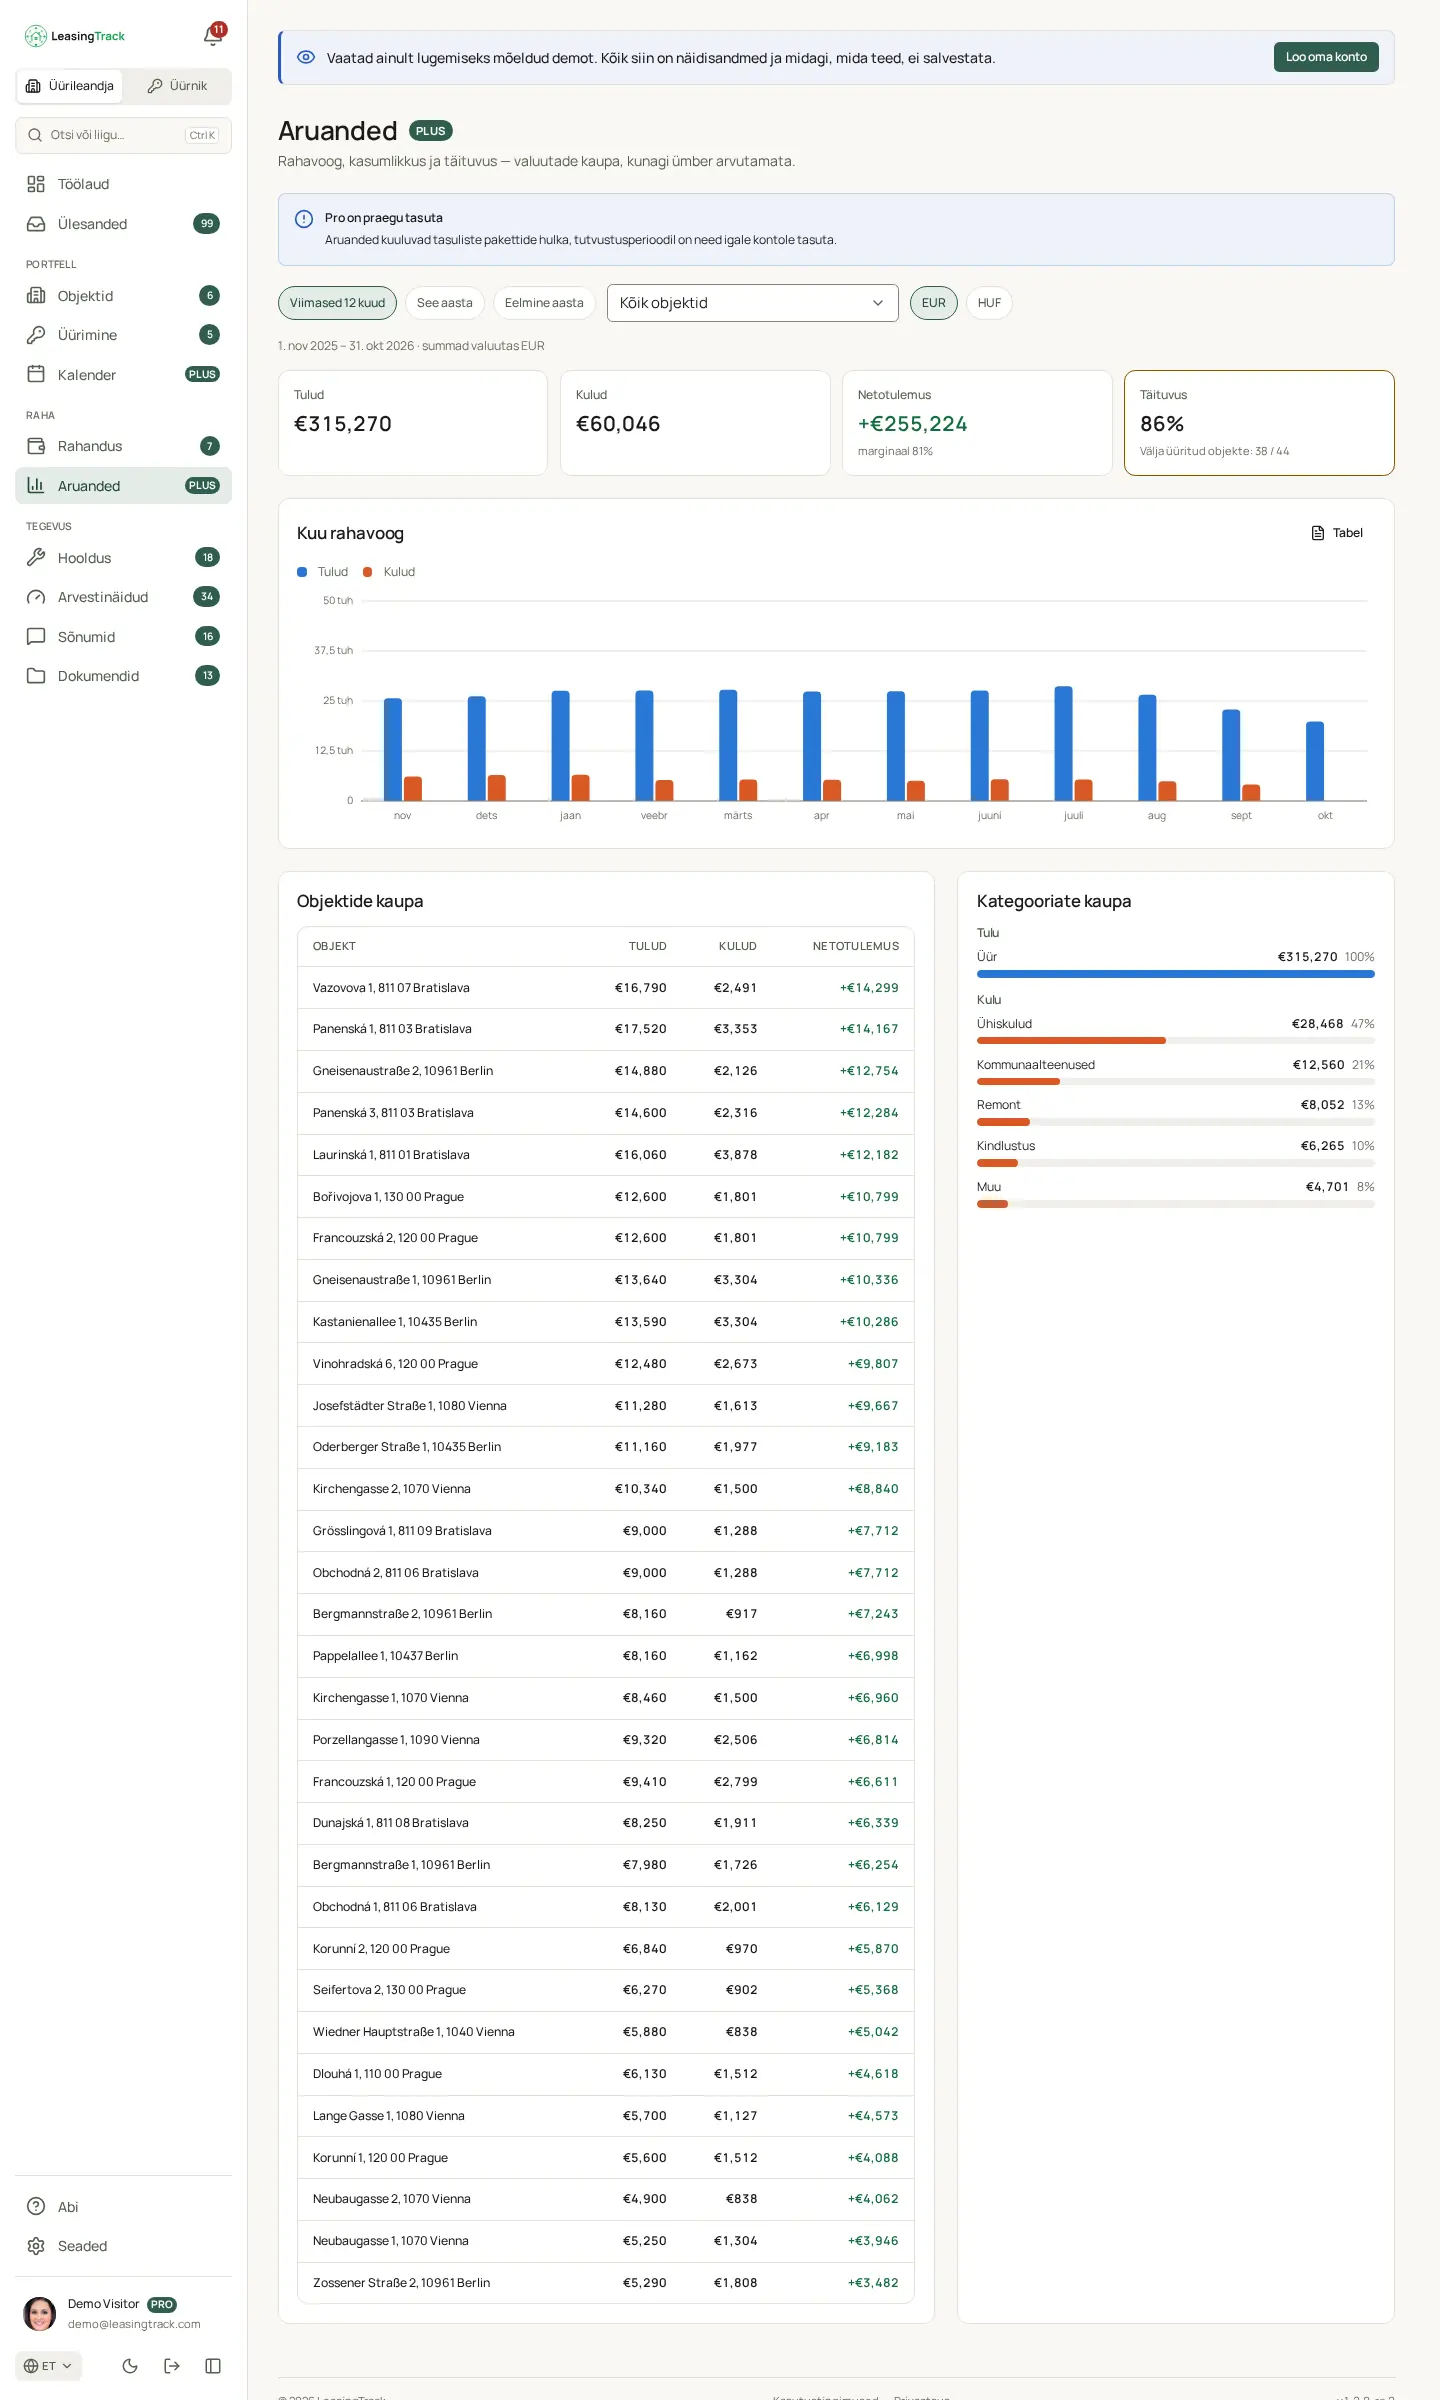Screen dimensions: 1440x2400
Task: Select the See aasta period tab
Action: pos(444,303)
